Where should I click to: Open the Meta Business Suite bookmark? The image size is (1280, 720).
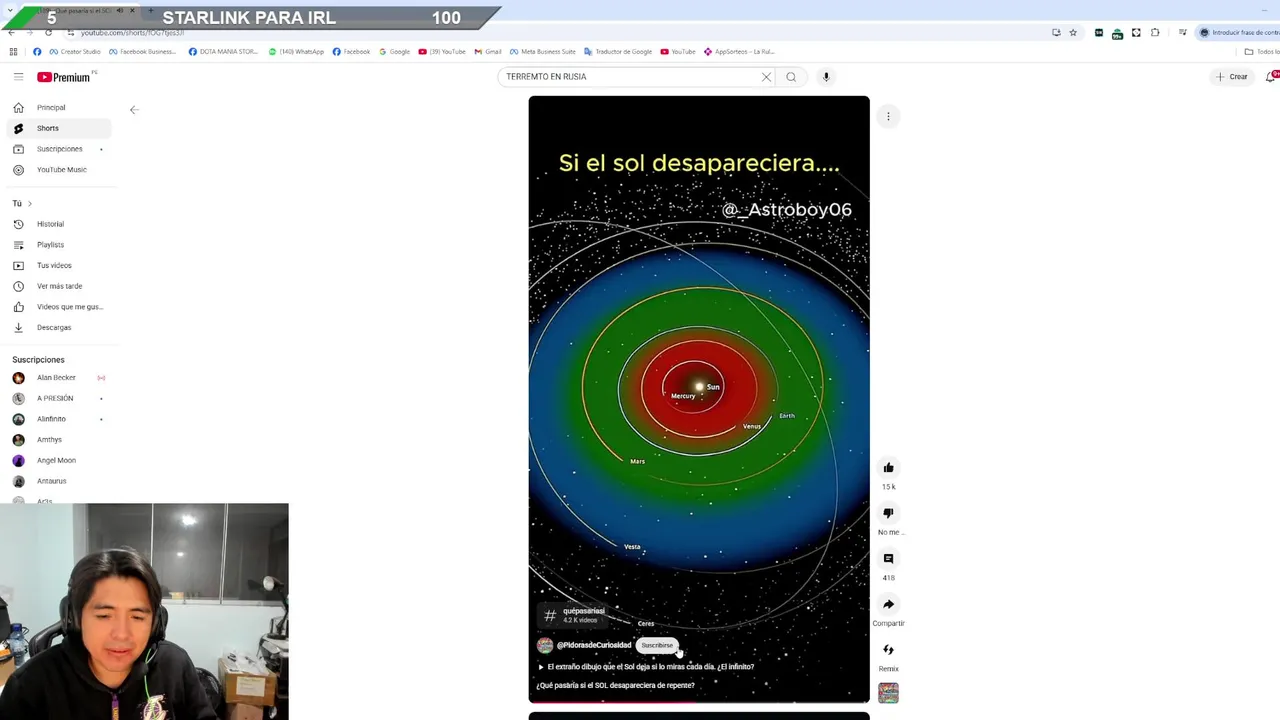tap(543, 52)
